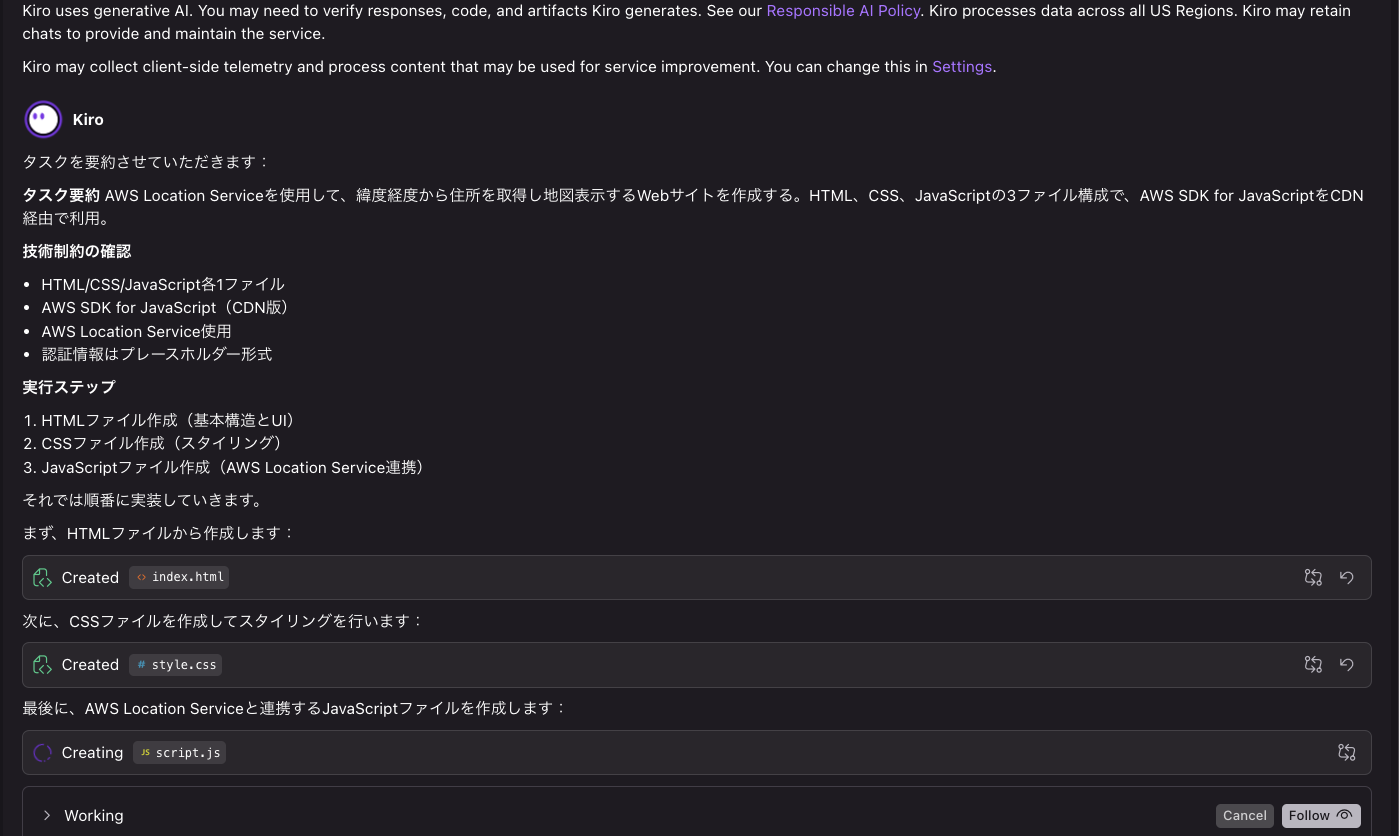Screen dimensions: 1399x836
Task: Revert the index.html file creation
Action: click(x=1347, y=577)
